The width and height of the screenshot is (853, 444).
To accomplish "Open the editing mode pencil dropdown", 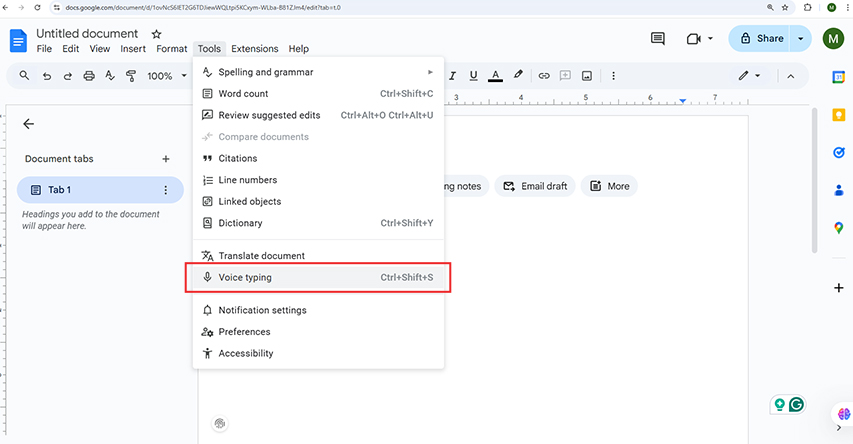I will (750, 76).
